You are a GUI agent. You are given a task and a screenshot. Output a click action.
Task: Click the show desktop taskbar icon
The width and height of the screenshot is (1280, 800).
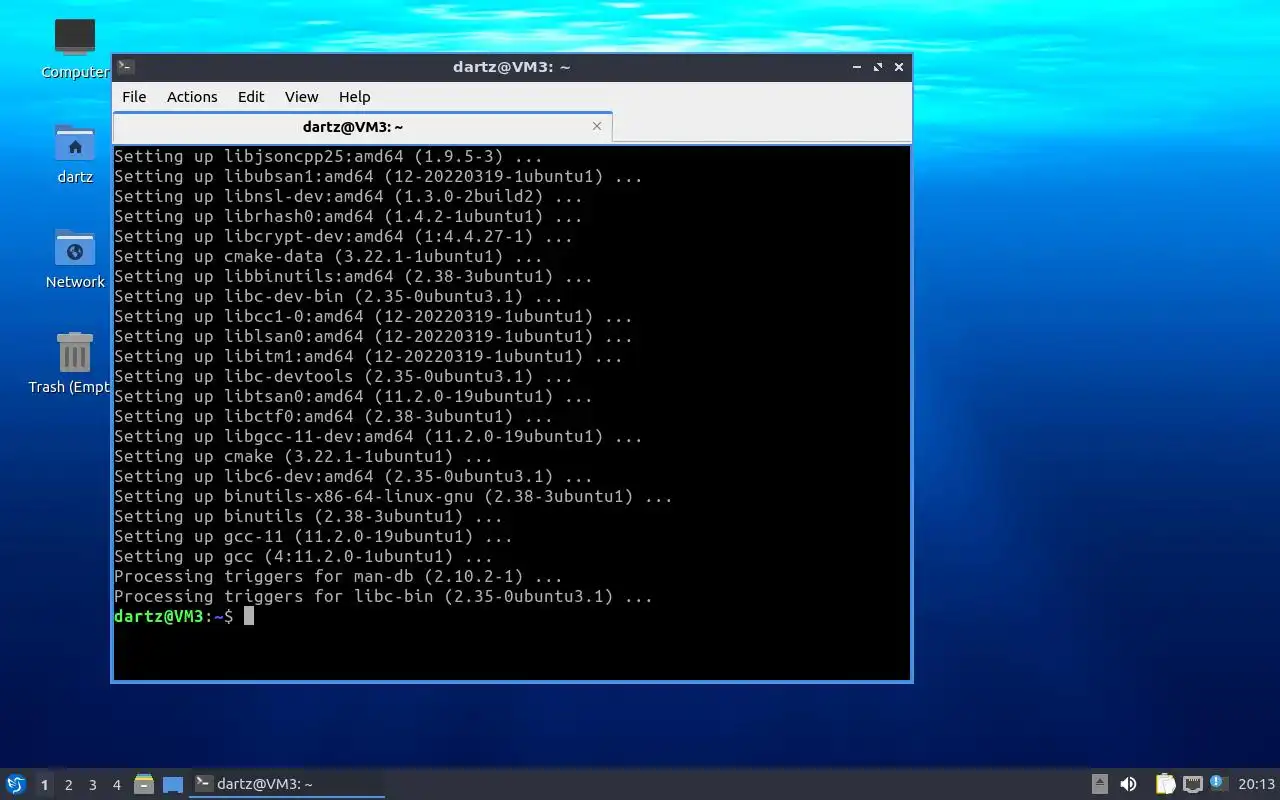pos(173,784)
